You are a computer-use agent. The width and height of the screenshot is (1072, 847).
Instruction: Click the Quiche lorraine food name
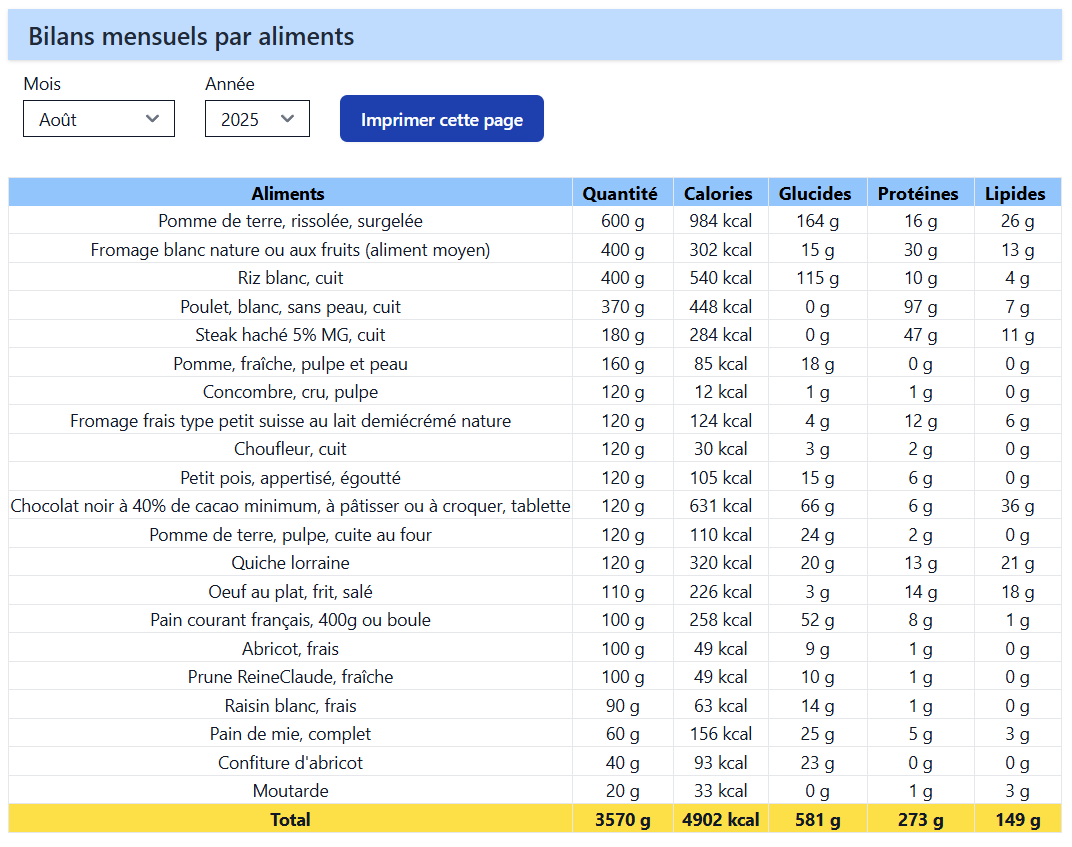coord(290,563)
